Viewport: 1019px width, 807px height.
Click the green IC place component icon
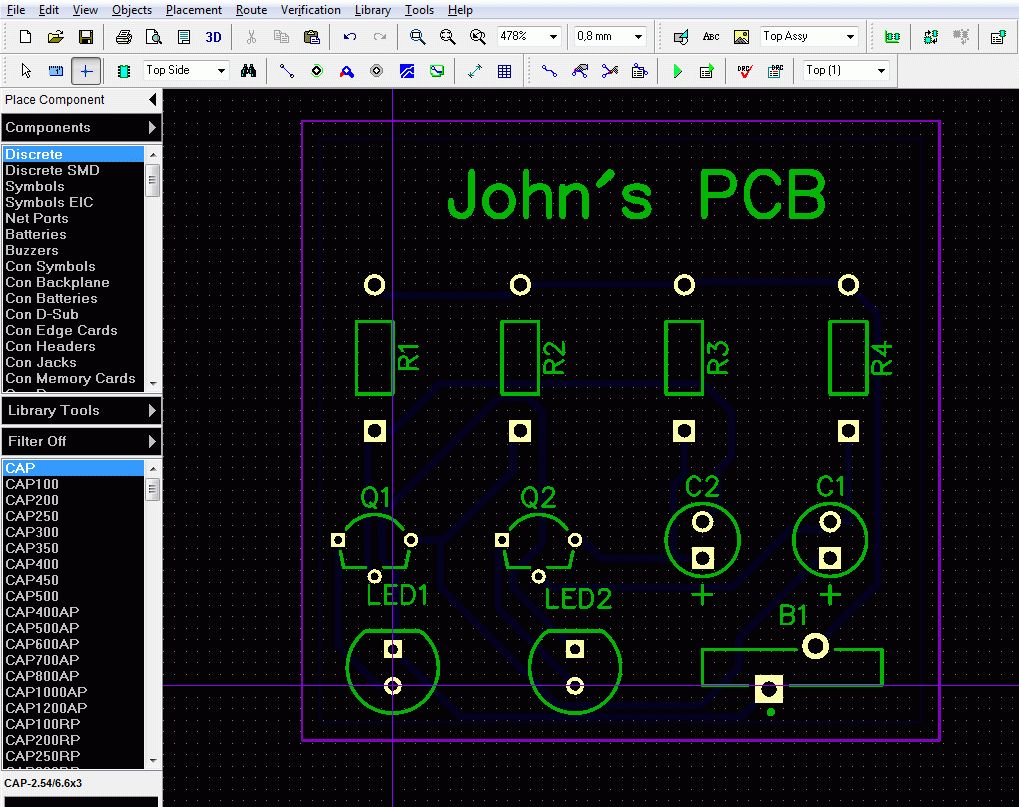pos(123,70)
